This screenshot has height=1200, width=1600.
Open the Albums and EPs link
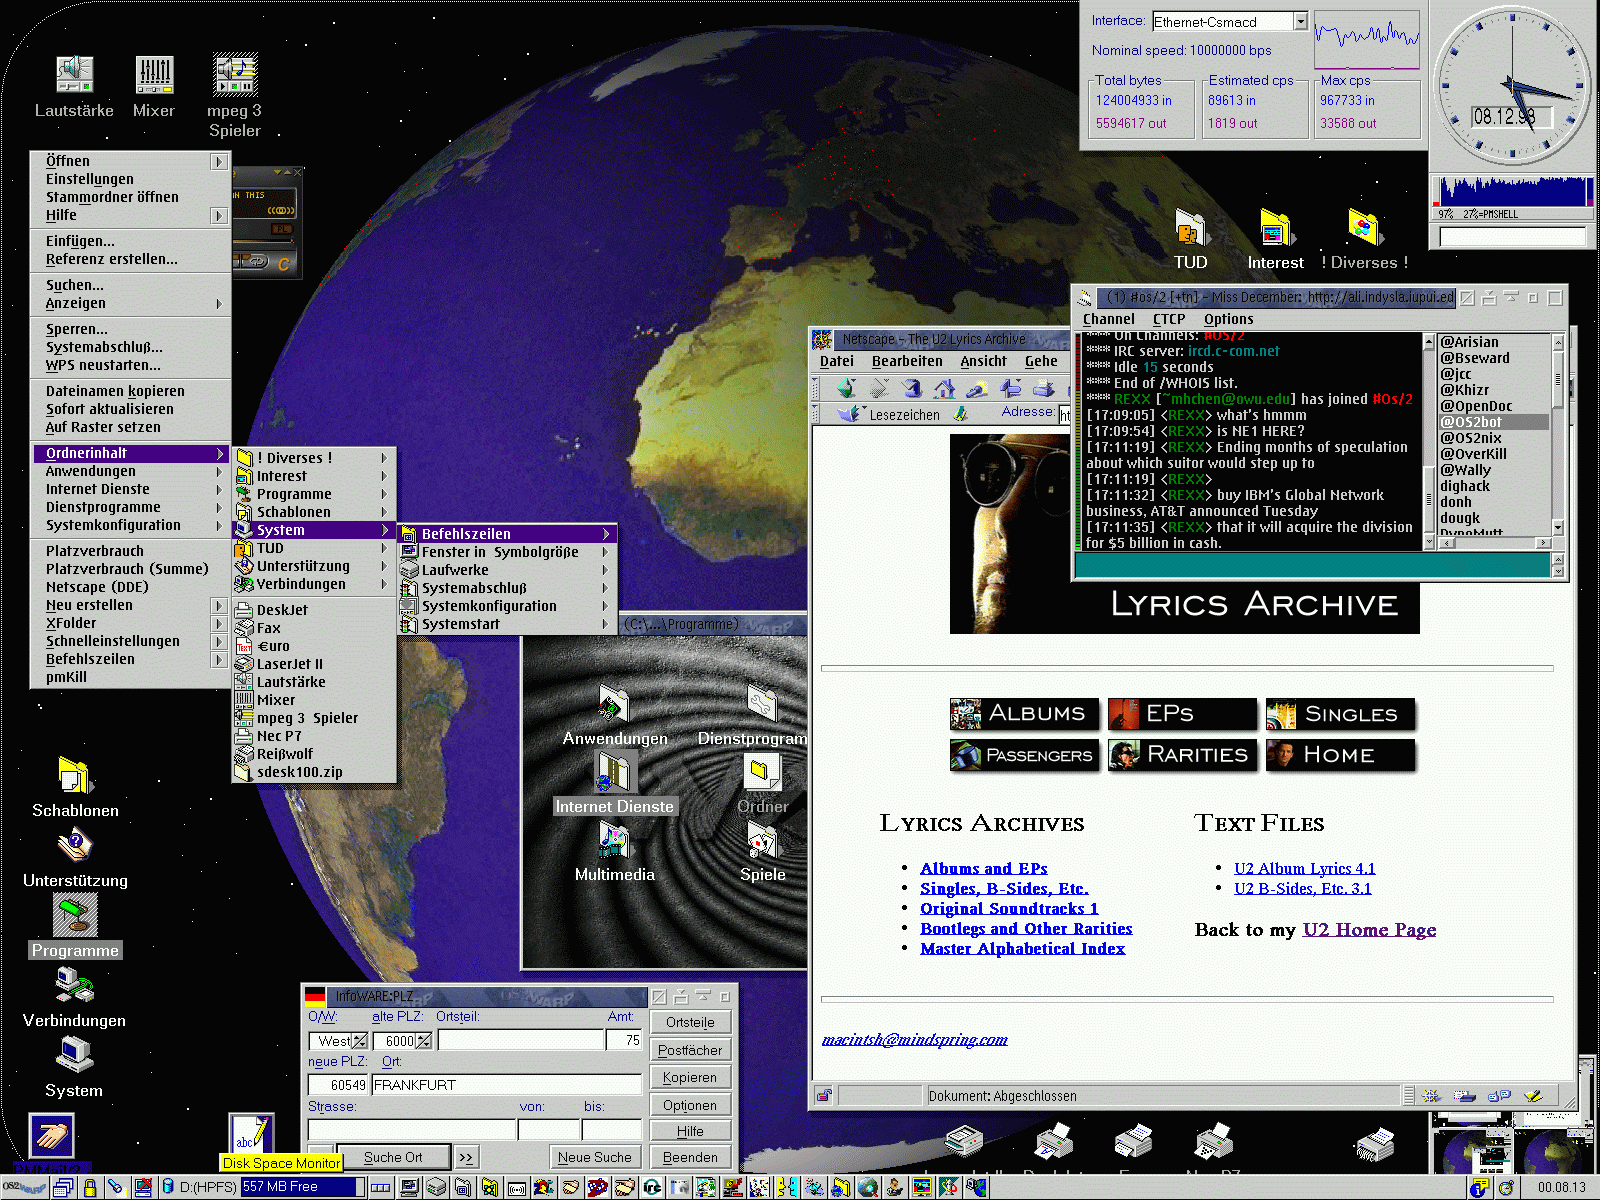[x=984, y=868]
